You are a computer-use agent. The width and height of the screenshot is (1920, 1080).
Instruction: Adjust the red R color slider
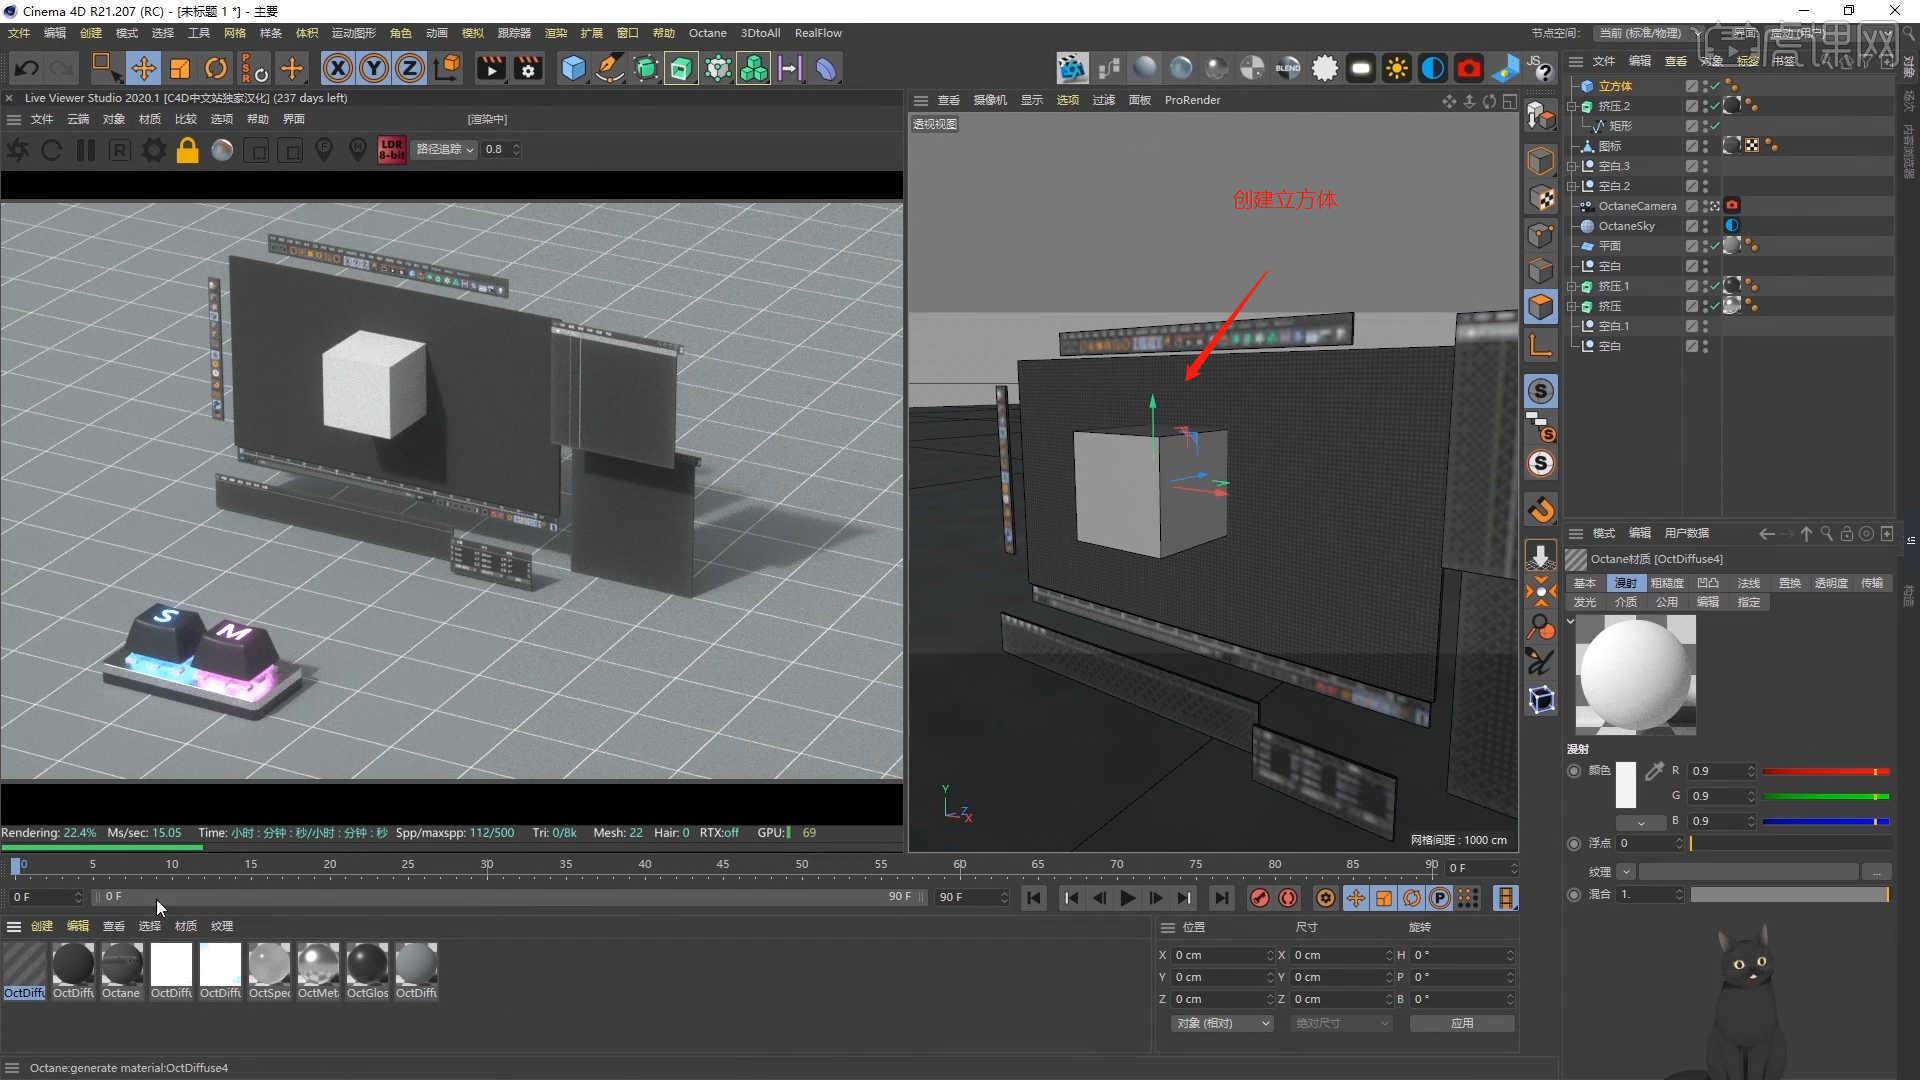coord(1825,771)
